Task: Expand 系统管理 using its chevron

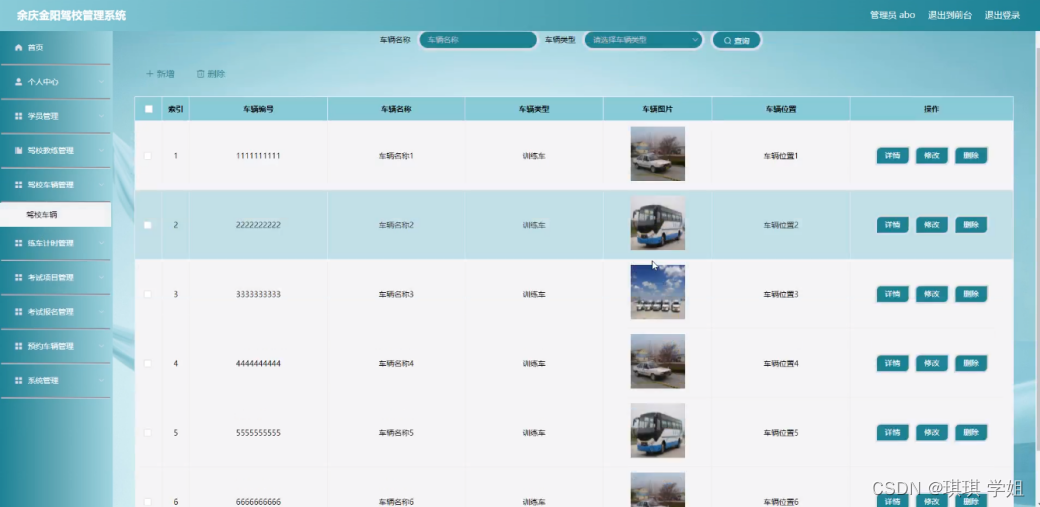Action: coord(101,381)
